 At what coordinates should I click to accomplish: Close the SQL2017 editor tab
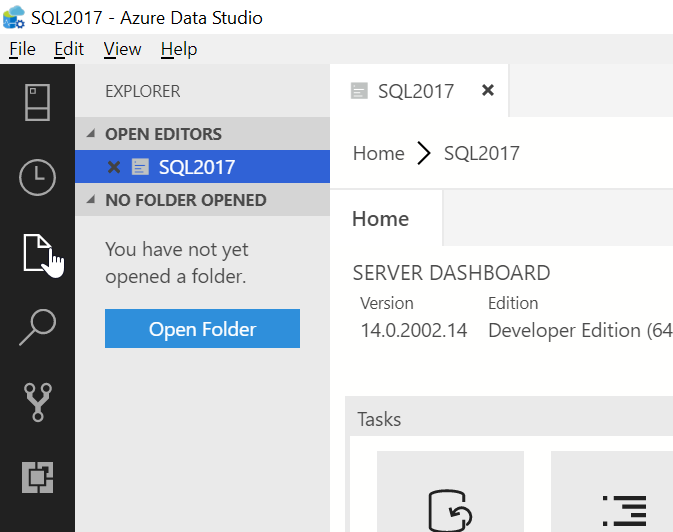(488, 90)
